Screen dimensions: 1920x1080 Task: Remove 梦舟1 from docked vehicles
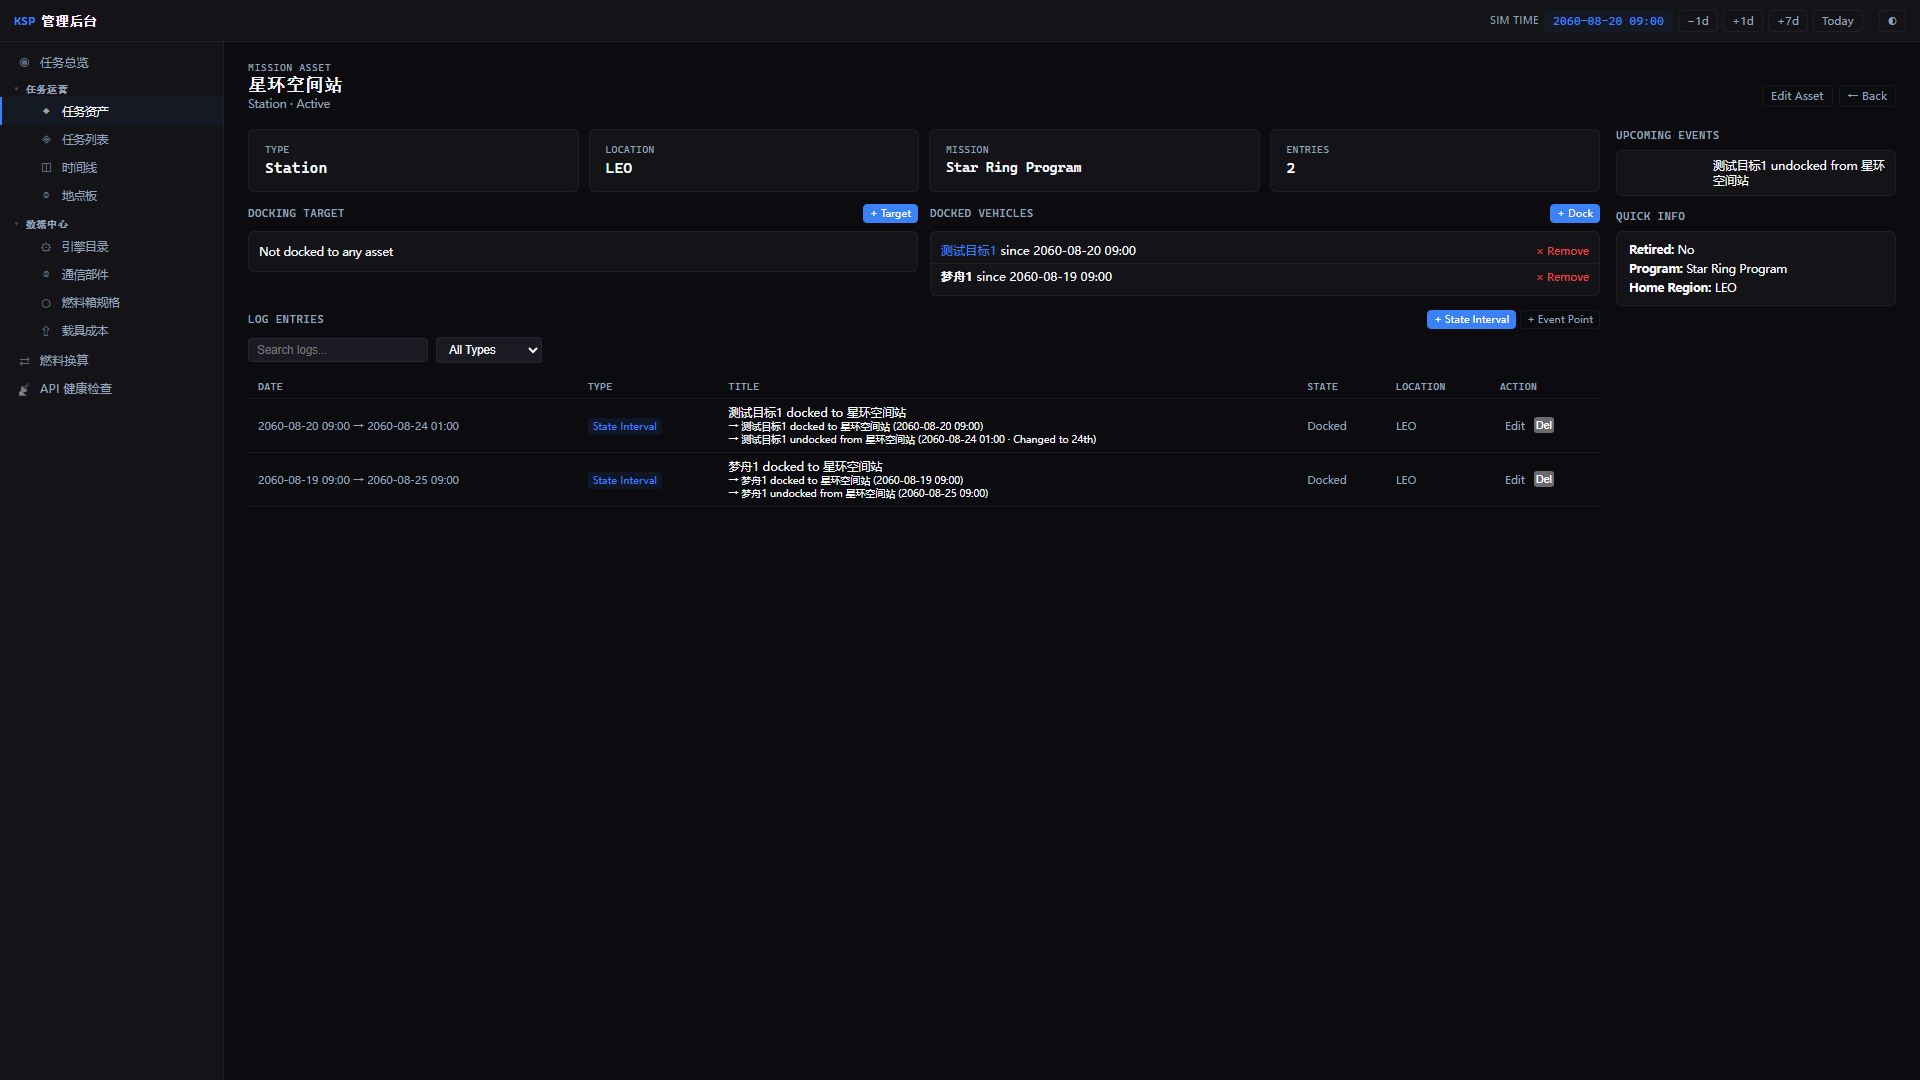(x=1563, y=278)
